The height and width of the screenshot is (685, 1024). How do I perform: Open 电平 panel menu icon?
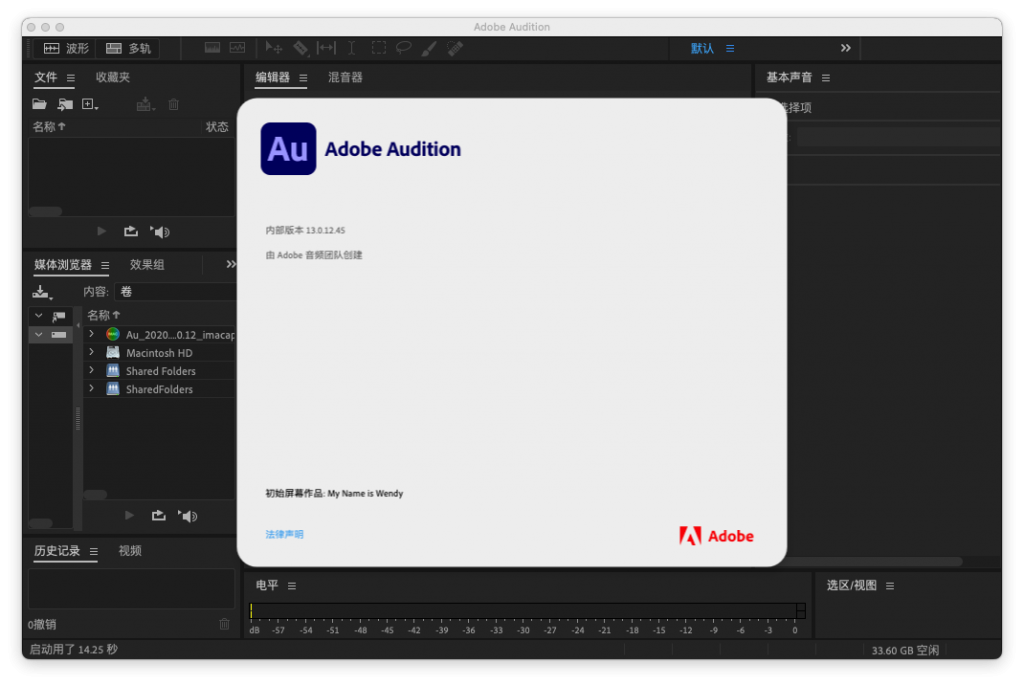[292, 586]
